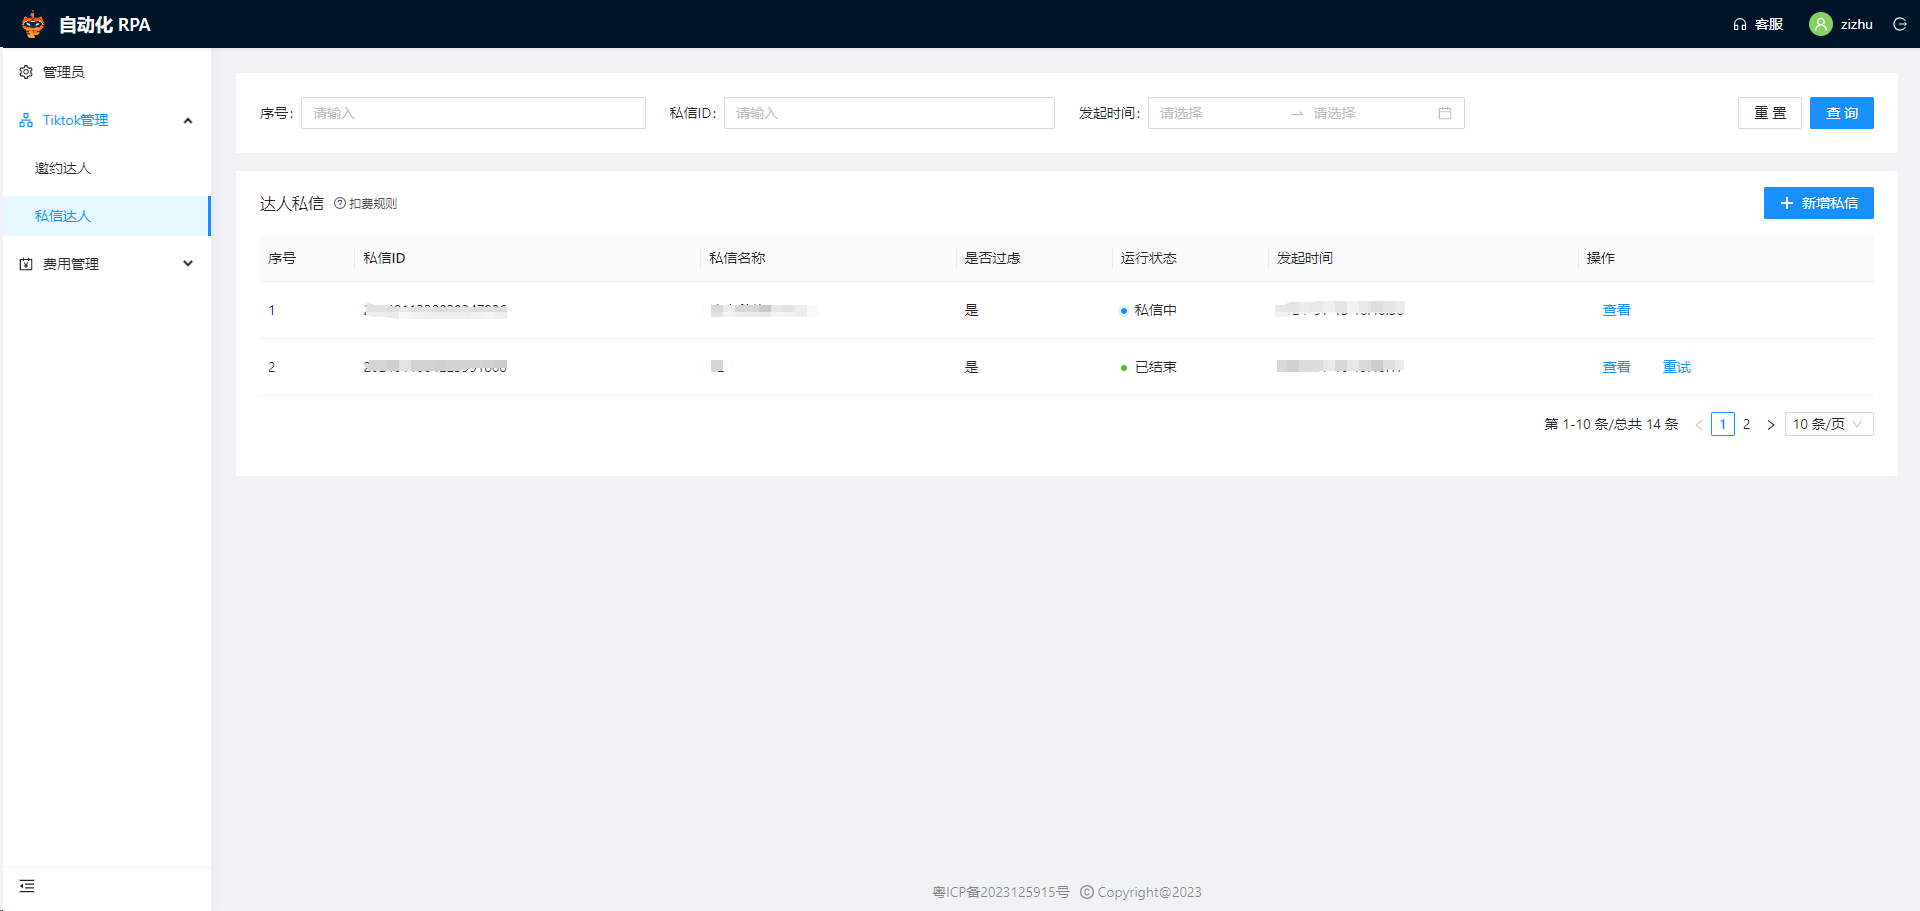
Task: Go to page 2 of results
Action: [x=1747, y=424]
